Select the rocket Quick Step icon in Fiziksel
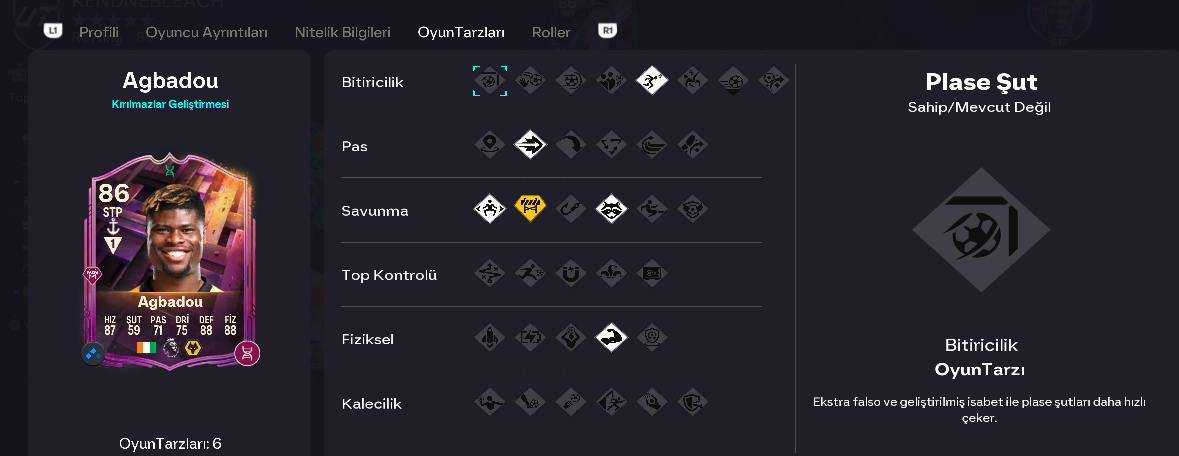The image size is (1179, 456). click(x=489, y=338)
